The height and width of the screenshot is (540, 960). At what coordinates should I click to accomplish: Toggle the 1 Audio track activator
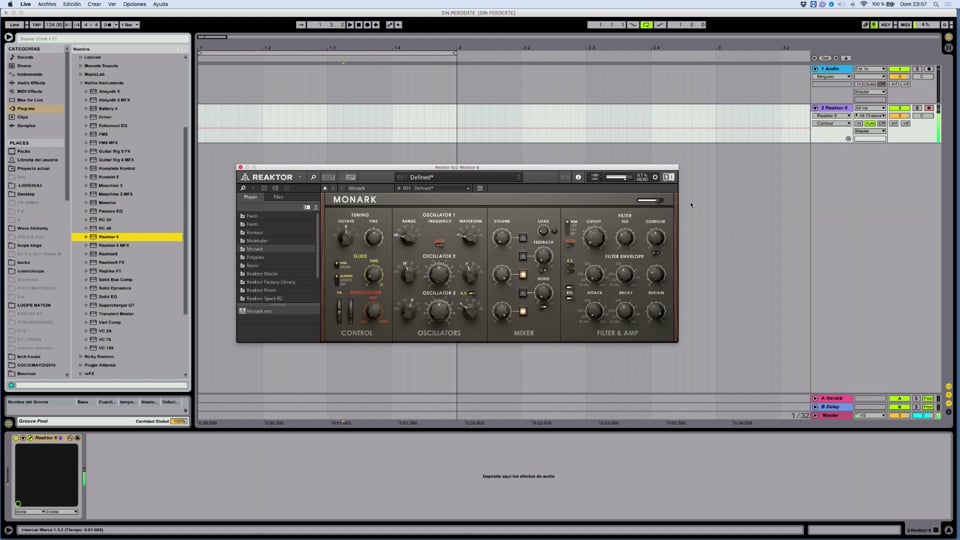pyautogui.click(x=899, y=69)
